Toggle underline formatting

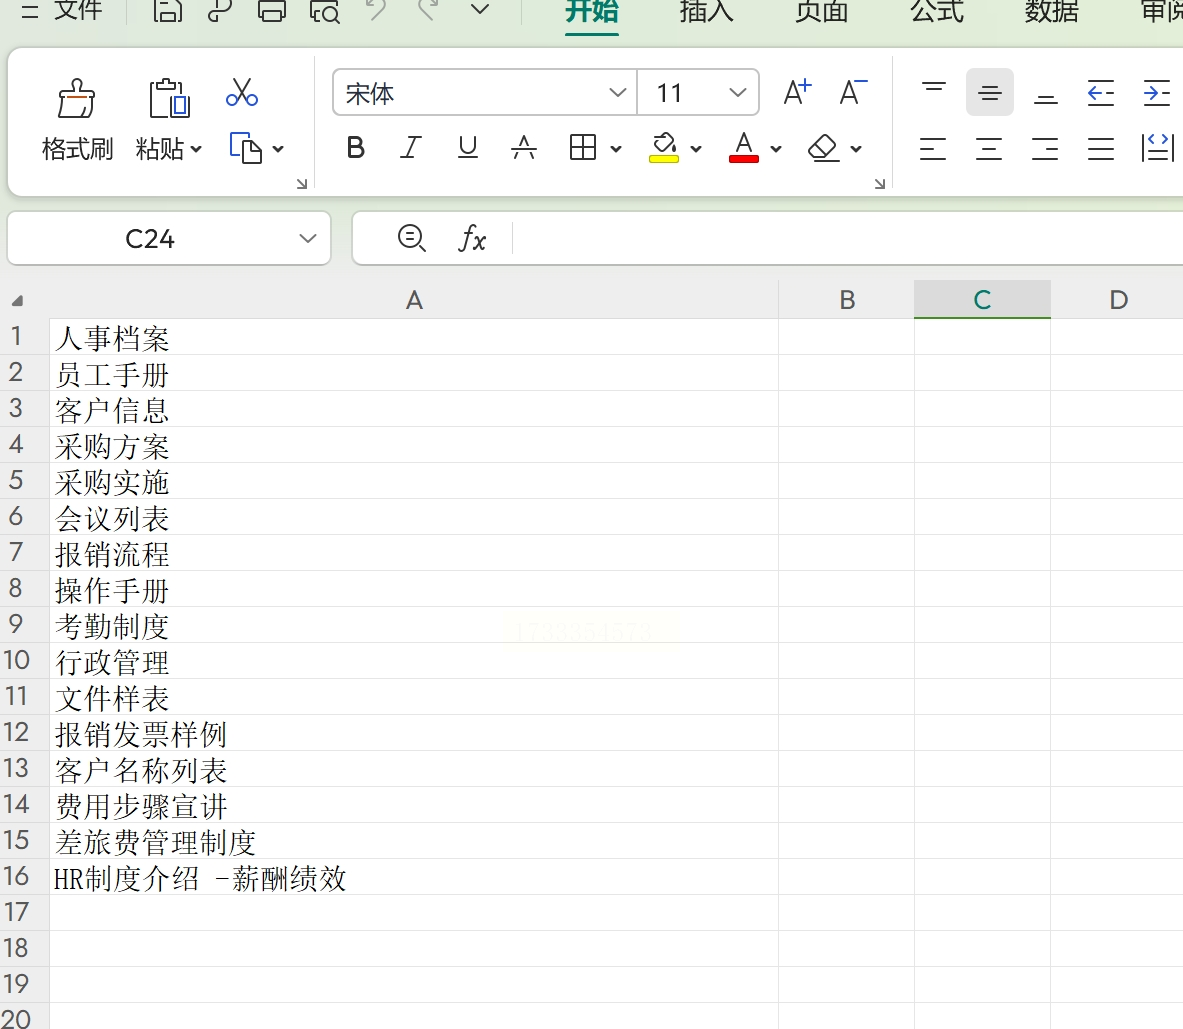[468, 147]
